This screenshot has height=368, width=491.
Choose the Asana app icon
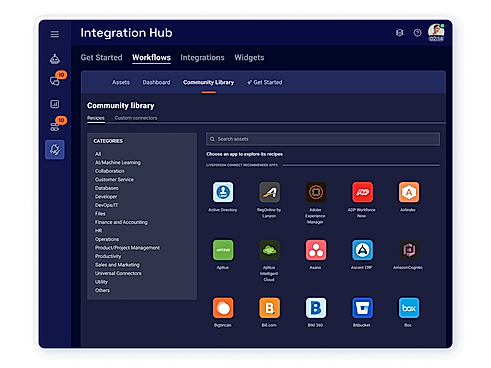[316, 250]
